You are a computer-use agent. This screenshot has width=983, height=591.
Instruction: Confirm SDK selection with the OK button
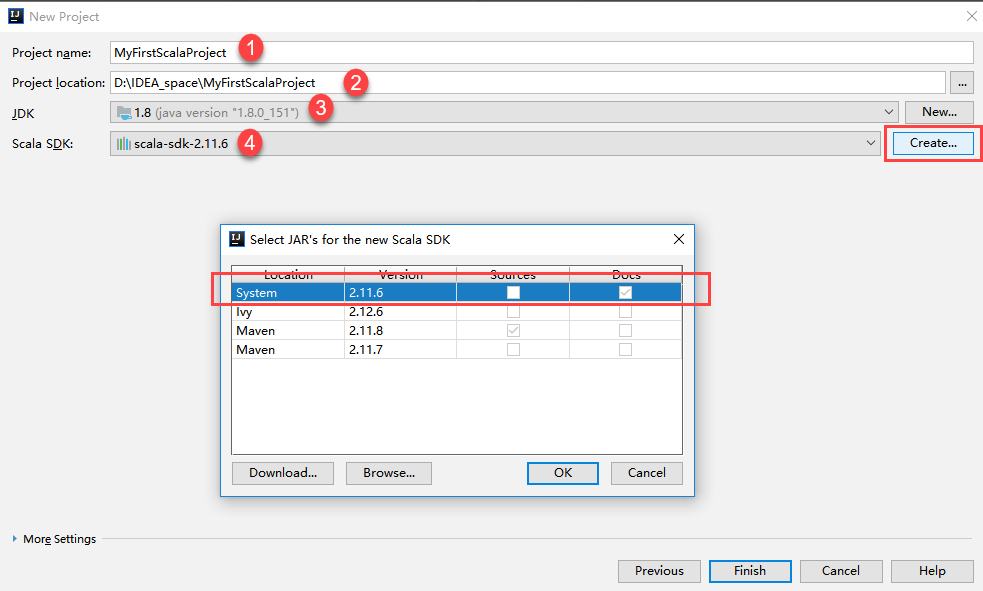(x=562, y=473)
